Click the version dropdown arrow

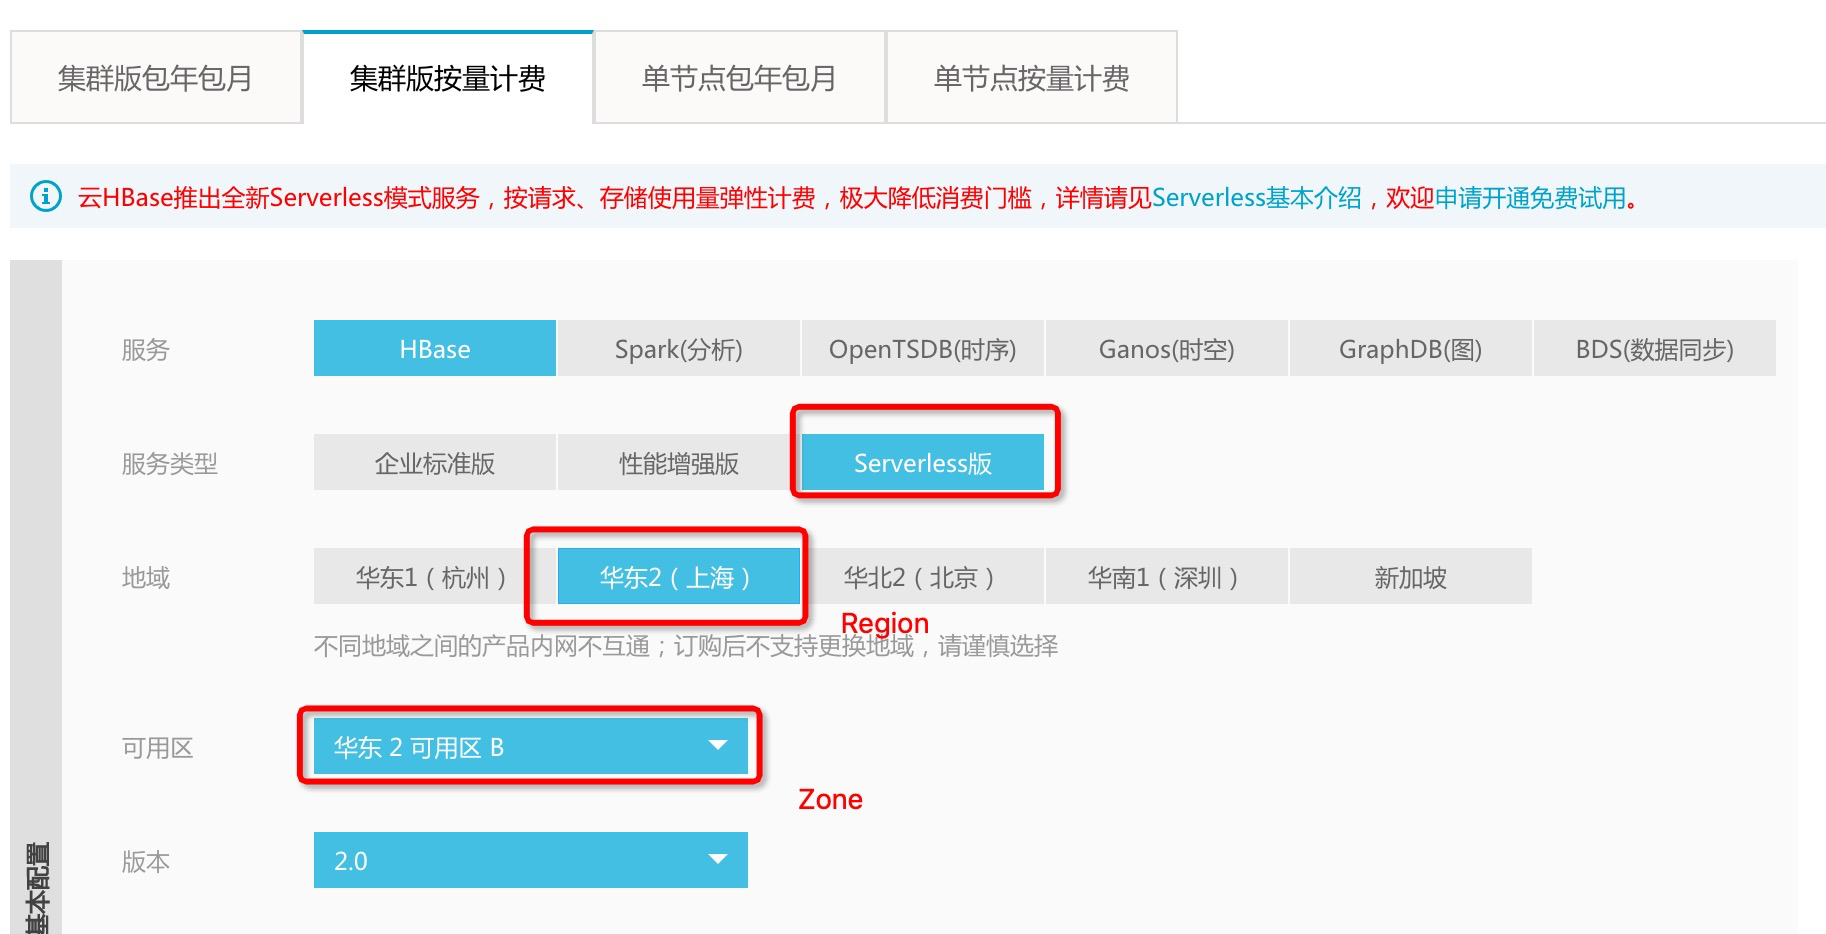(717, 859)
